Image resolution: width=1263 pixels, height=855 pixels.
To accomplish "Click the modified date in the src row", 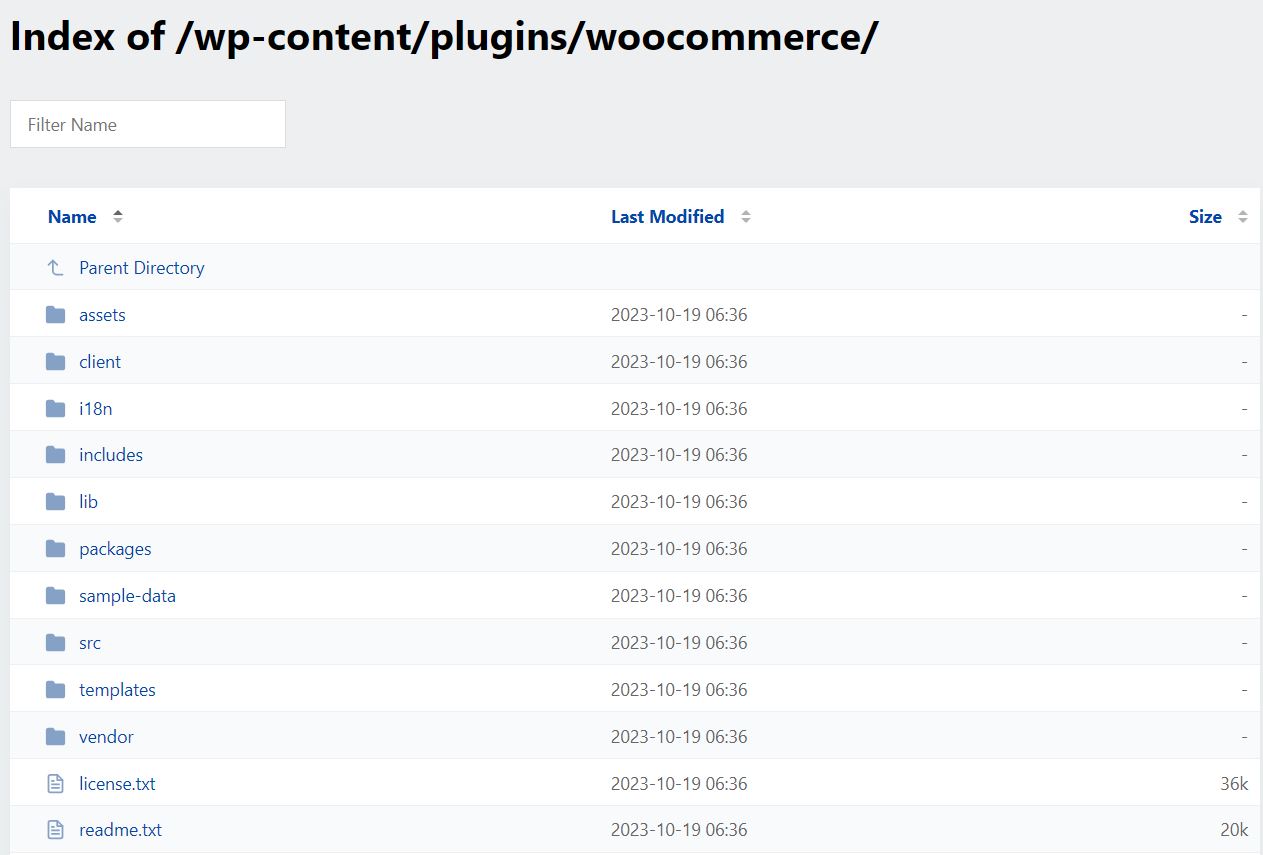I will (x=679, y=643).
